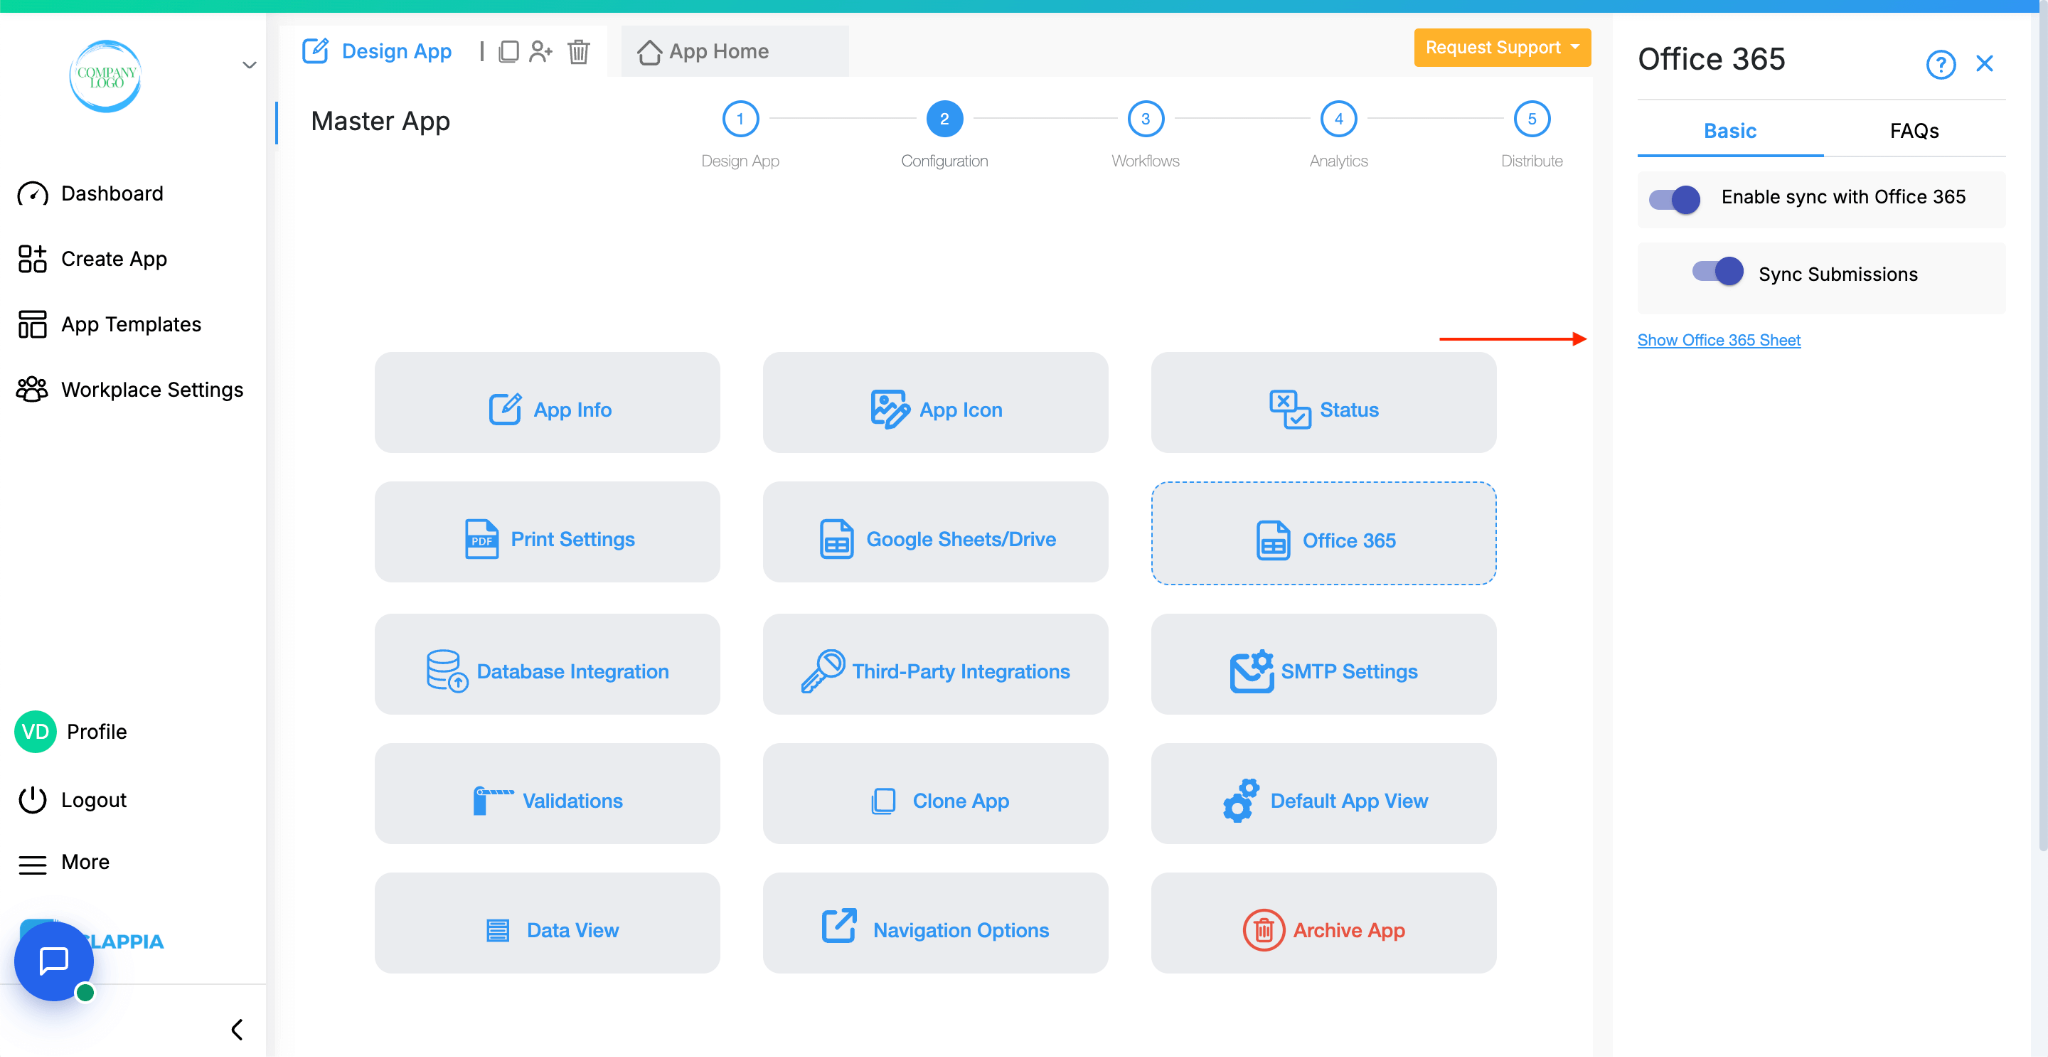Open SMTP Settings card
The width and height of the screenshot is (2048, 1057).
1323,664
